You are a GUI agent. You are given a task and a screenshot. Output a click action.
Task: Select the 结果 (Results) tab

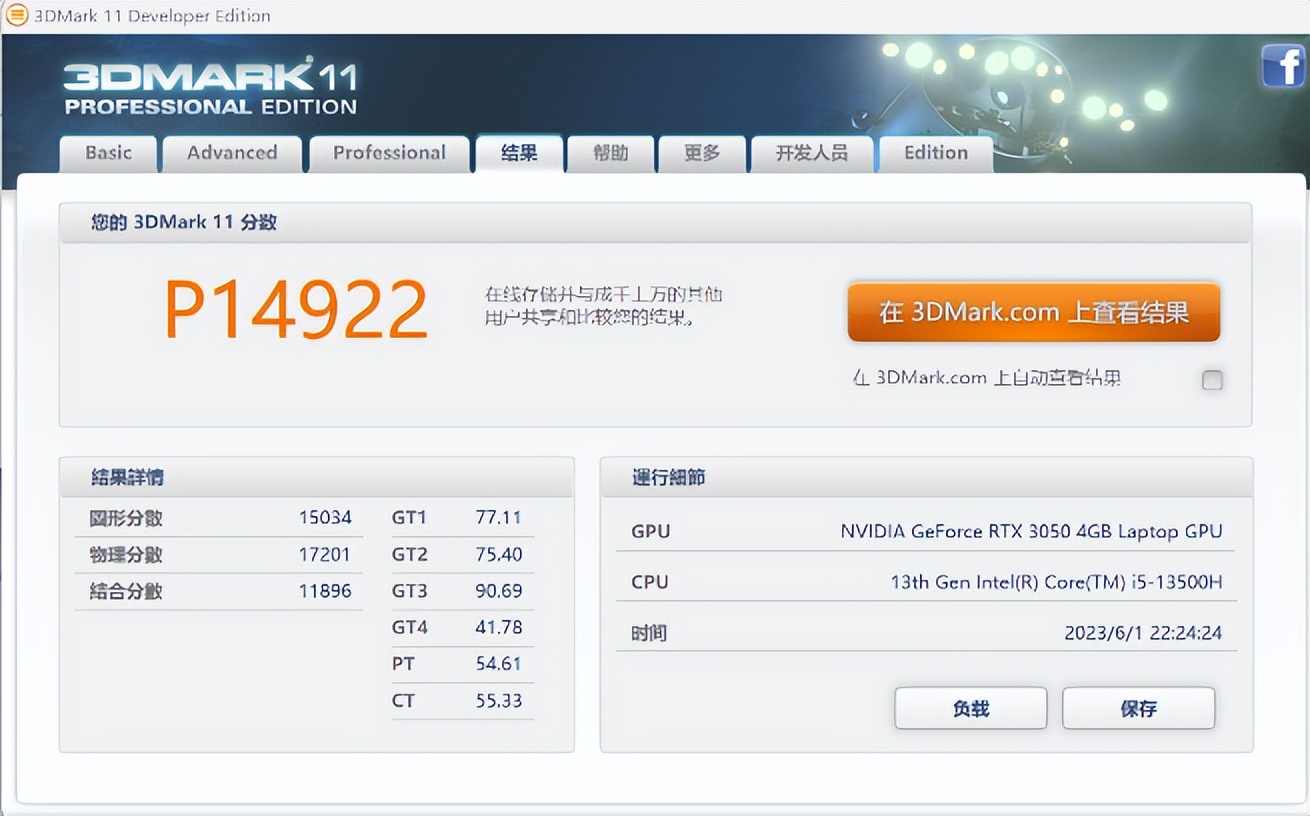[x=518, y=153]
